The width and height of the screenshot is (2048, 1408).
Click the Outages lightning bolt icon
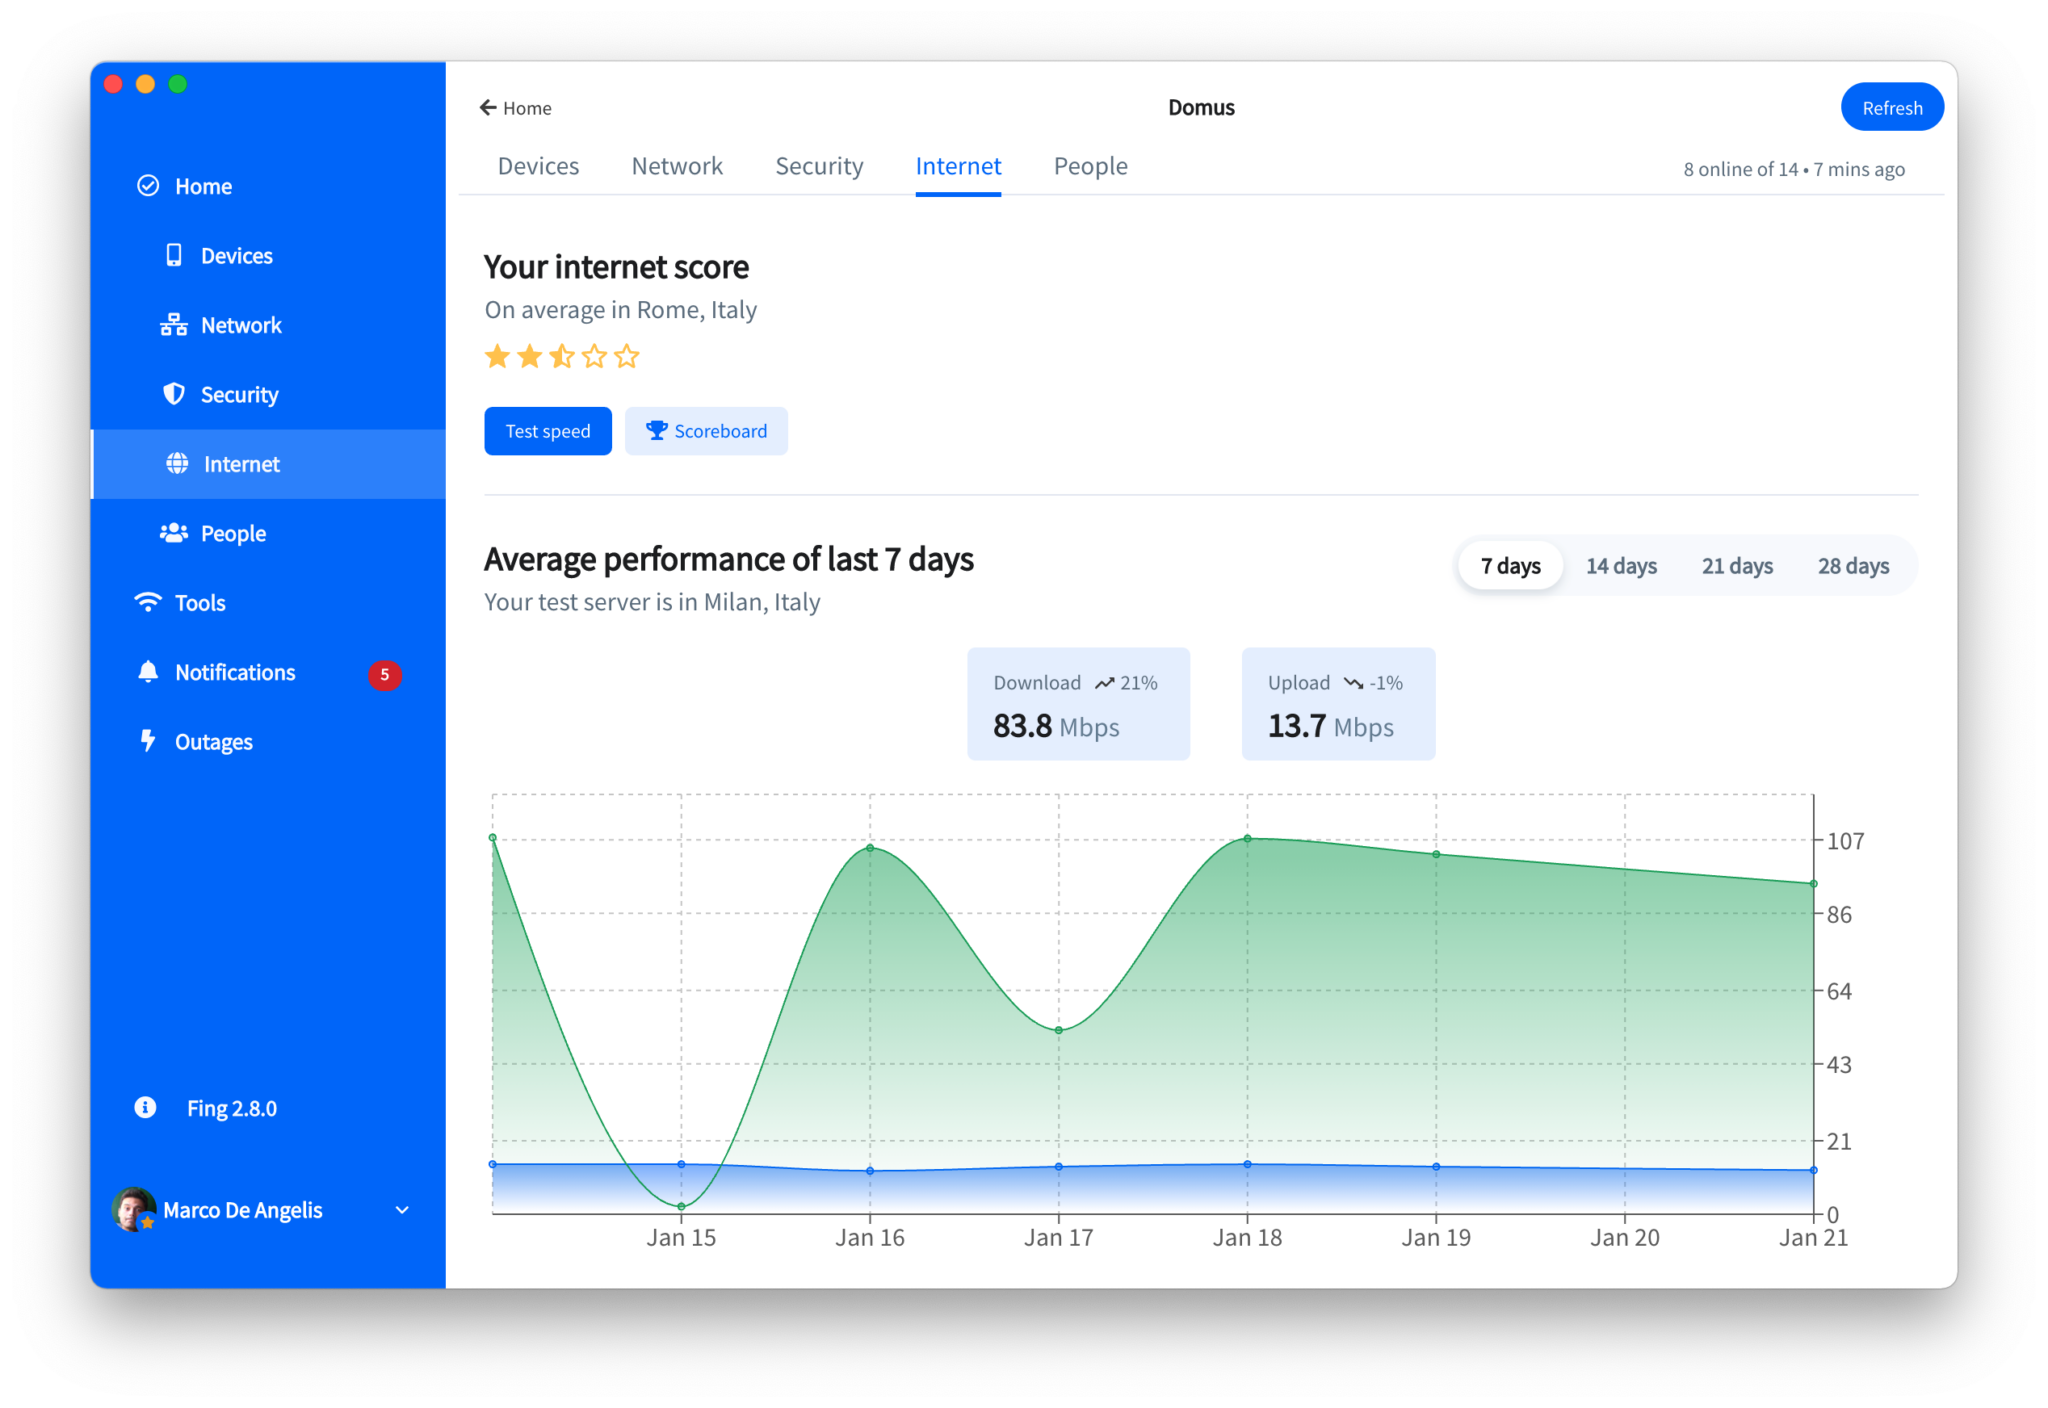click(x=147, y=740)
